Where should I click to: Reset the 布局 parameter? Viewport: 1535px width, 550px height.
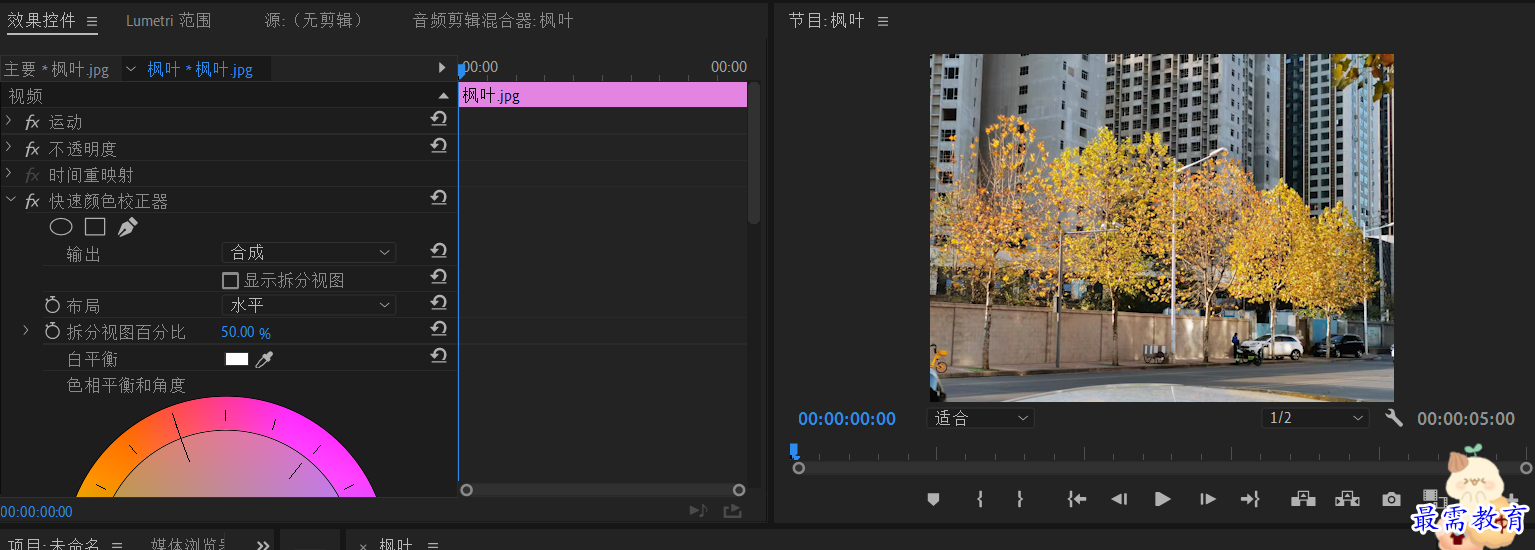click(x=438, y=303)
